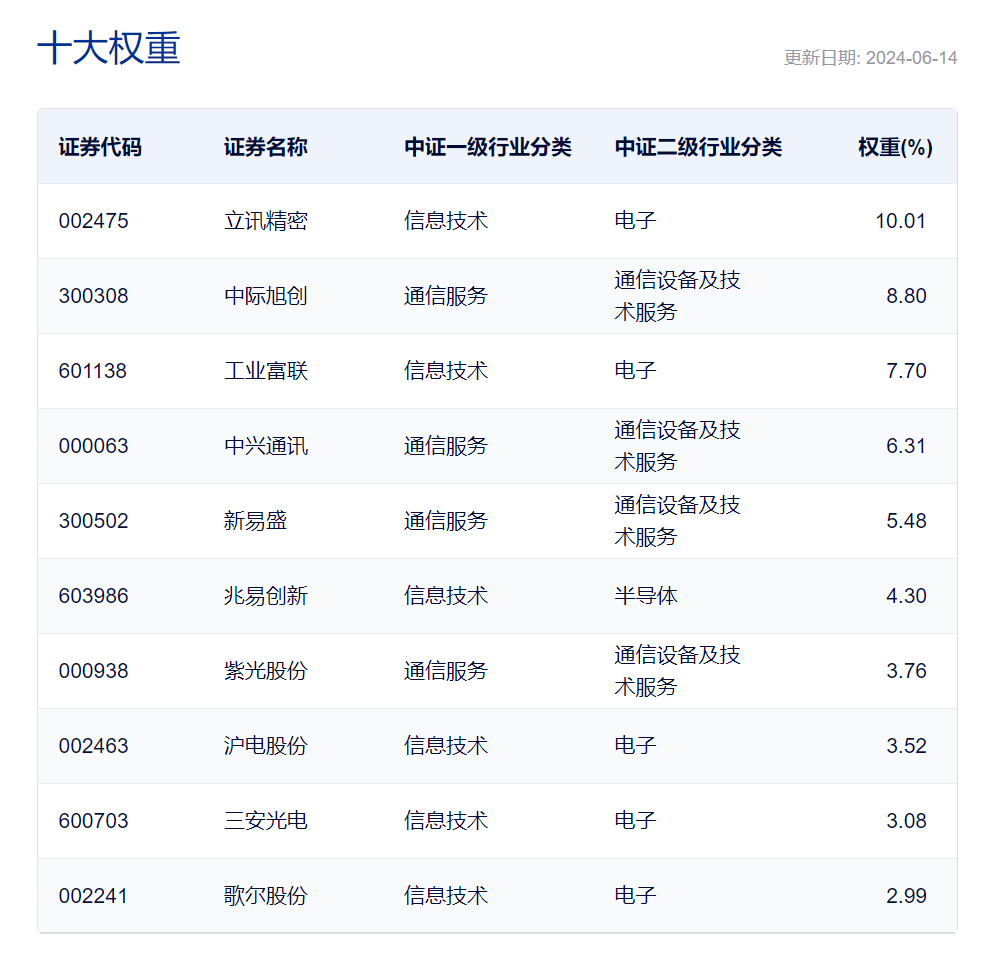996x958 pixels.
Task: Select stock code 601138
Action: (x=93, y=371)
